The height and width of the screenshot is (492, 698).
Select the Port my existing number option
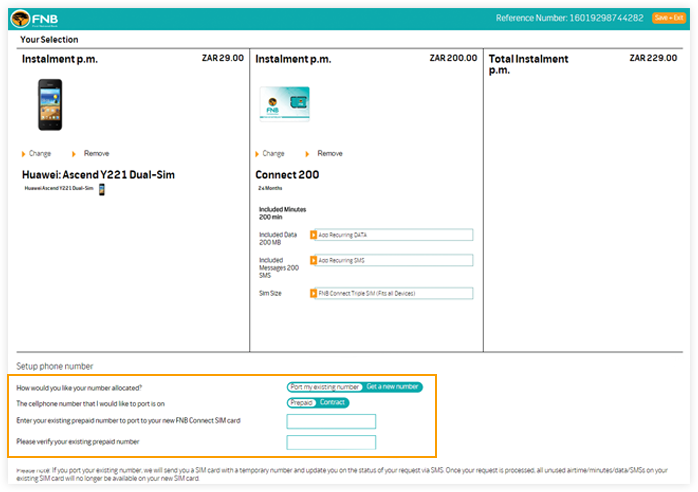tap(323, 387)
